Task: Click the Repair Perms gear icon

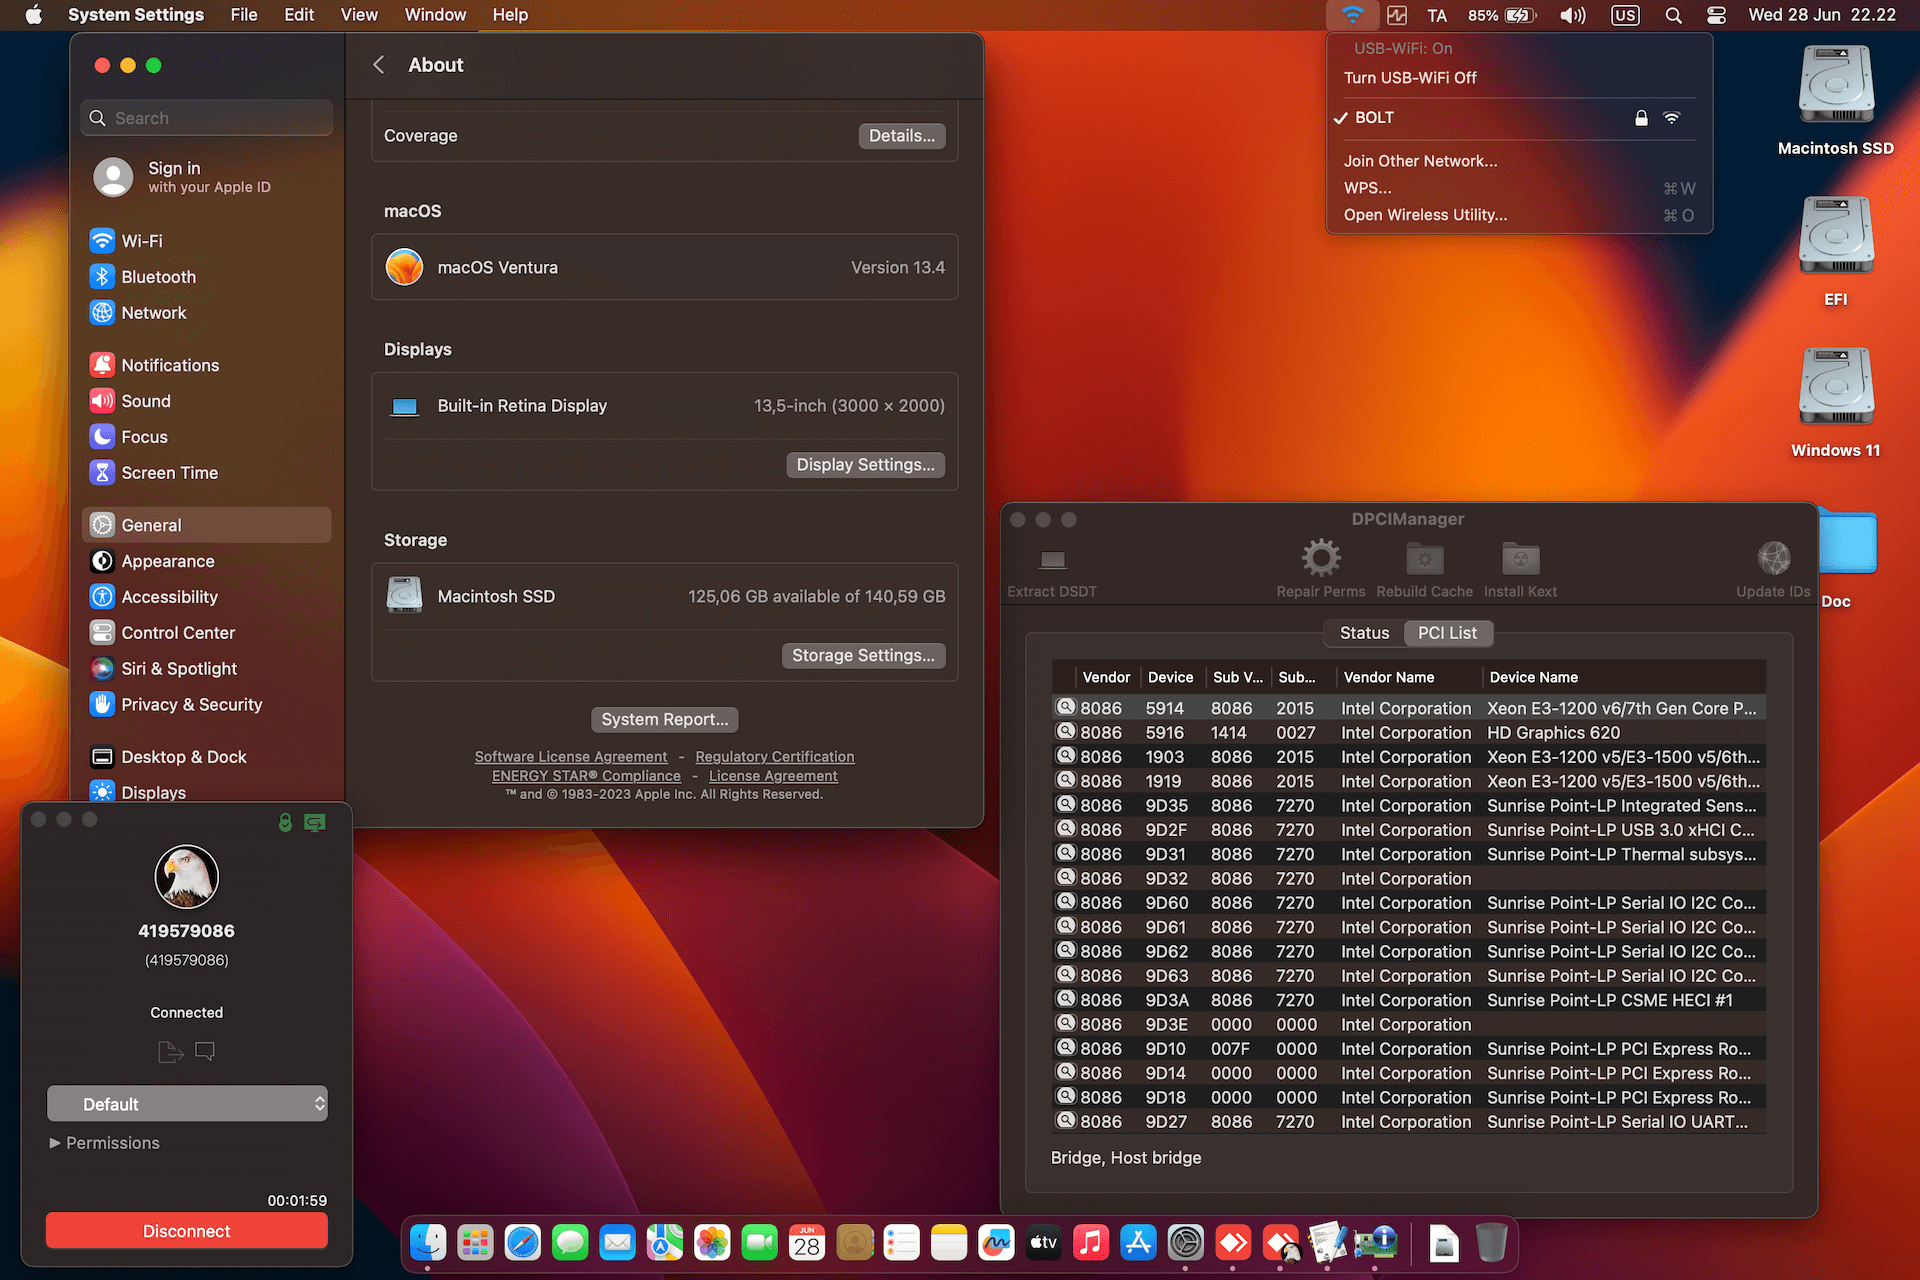Action: pyautogui.click(x=1320, y=558)
